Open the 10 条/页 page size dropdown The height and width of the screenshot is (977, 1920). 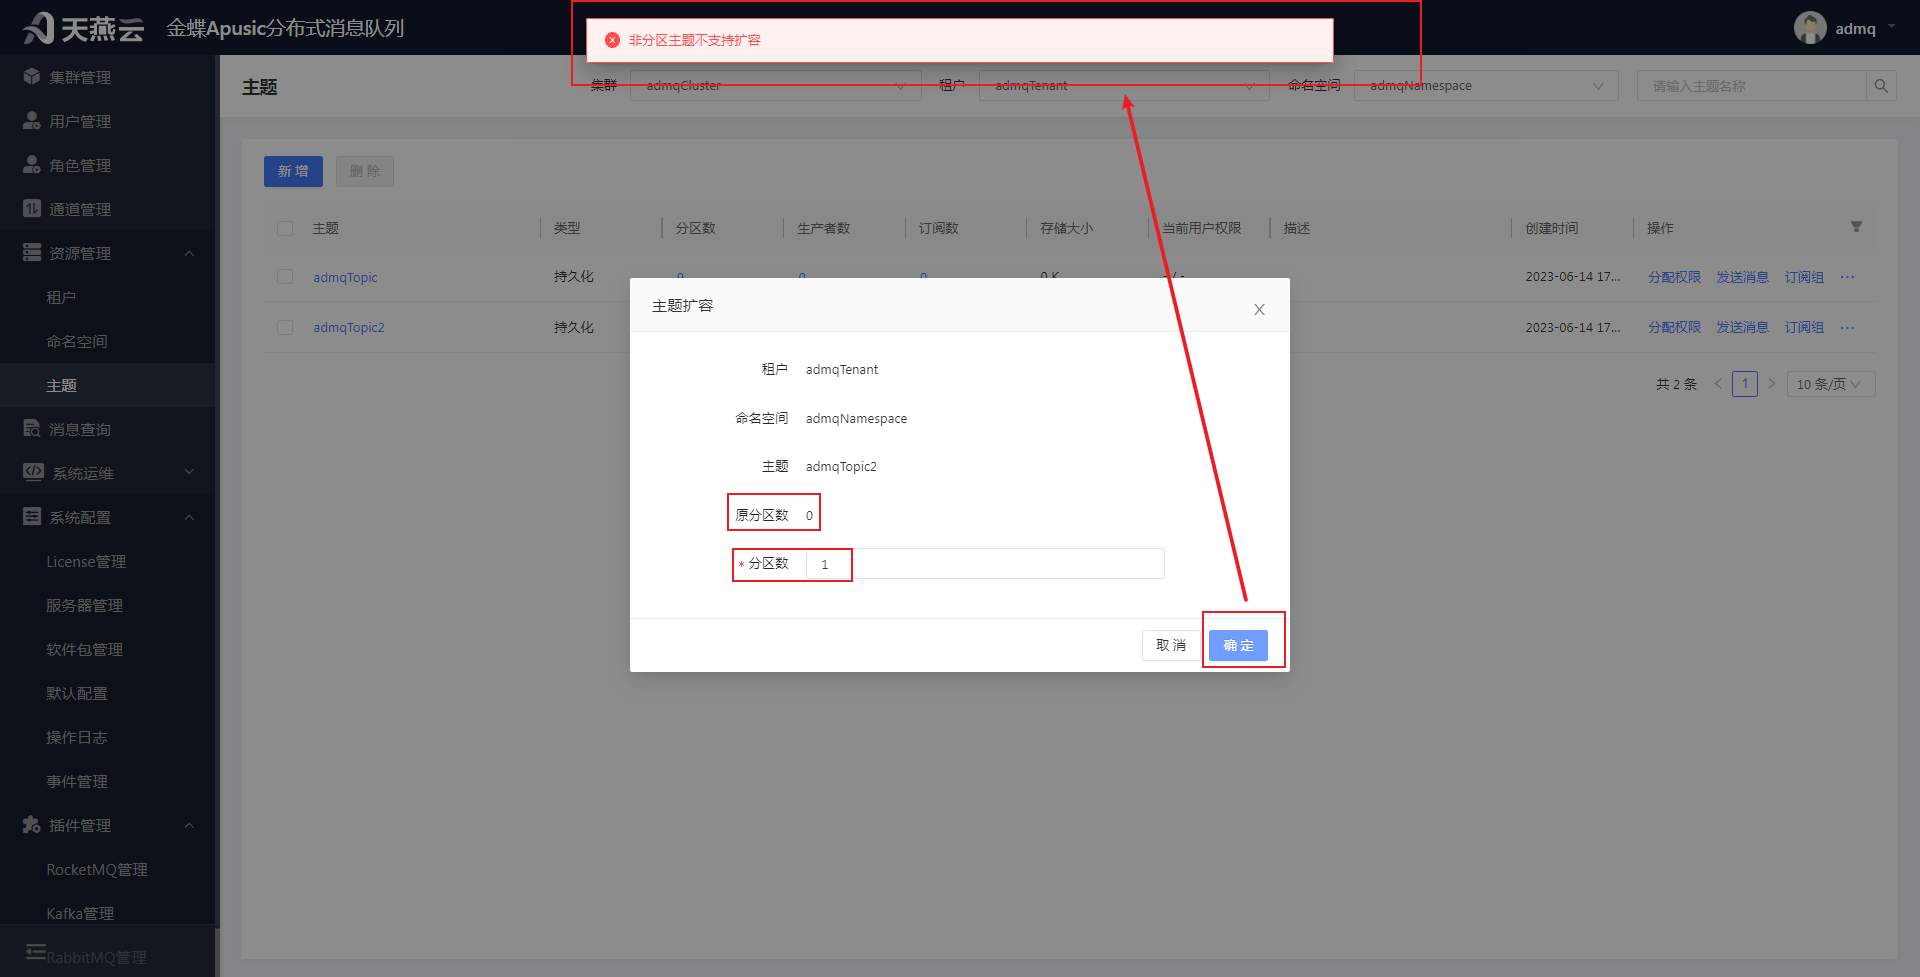tap(1831, 384)
